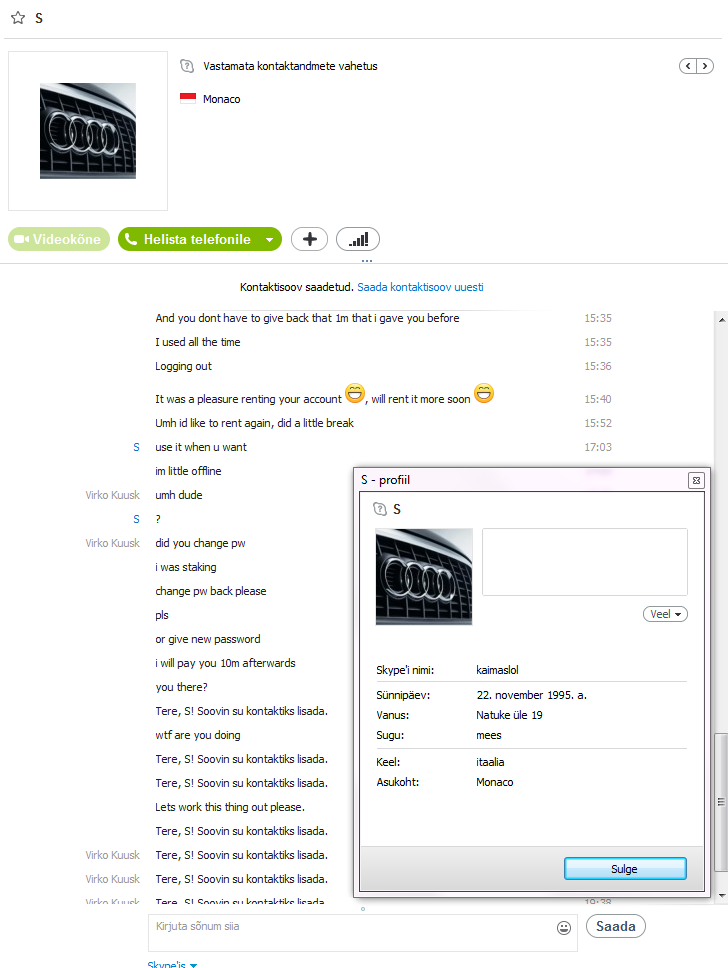
Task: Click the Saada send button
Action: coord(616,926)
